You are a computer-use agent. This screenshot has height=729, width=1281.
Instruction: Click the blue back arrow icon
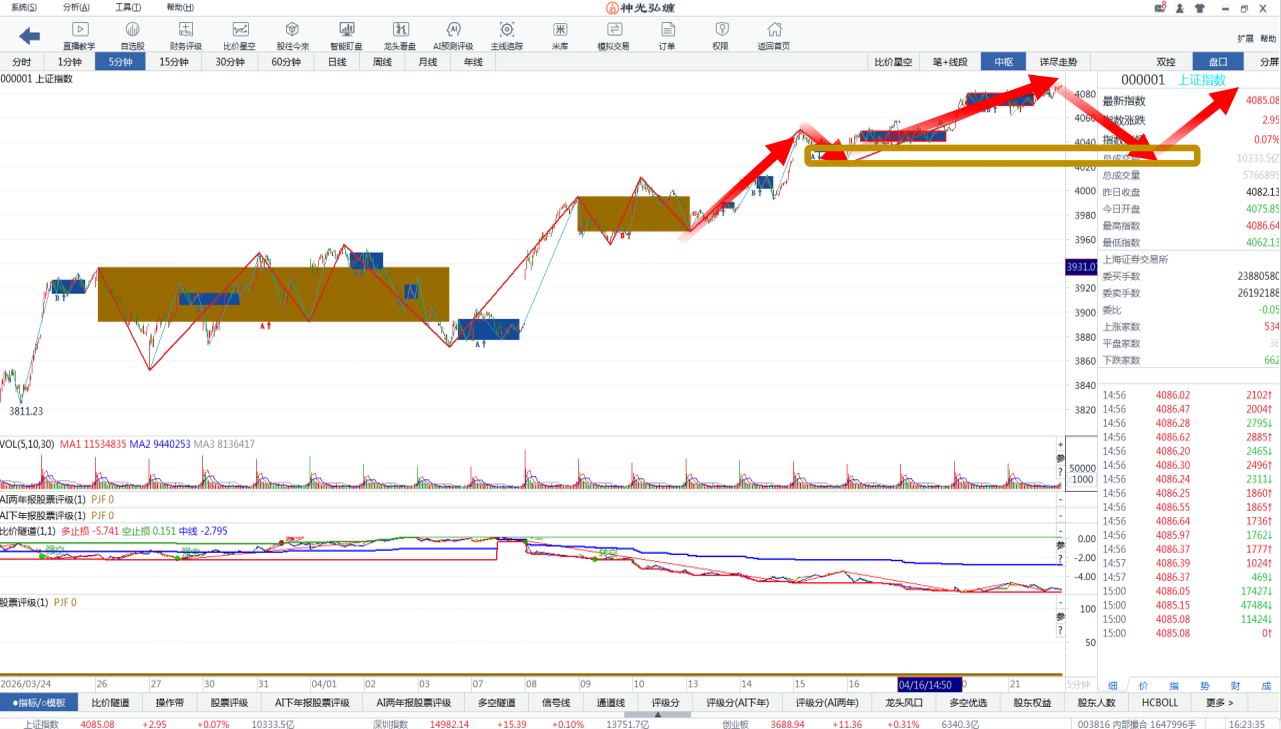point(30,36)
